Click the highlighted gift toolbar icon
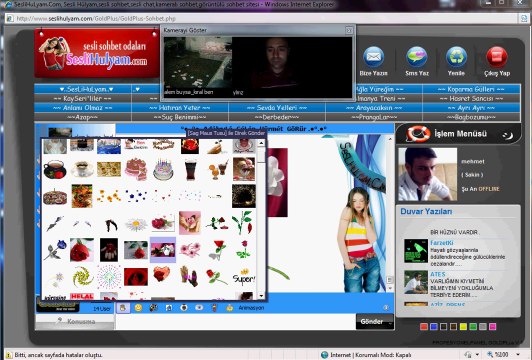 point(123,308)
